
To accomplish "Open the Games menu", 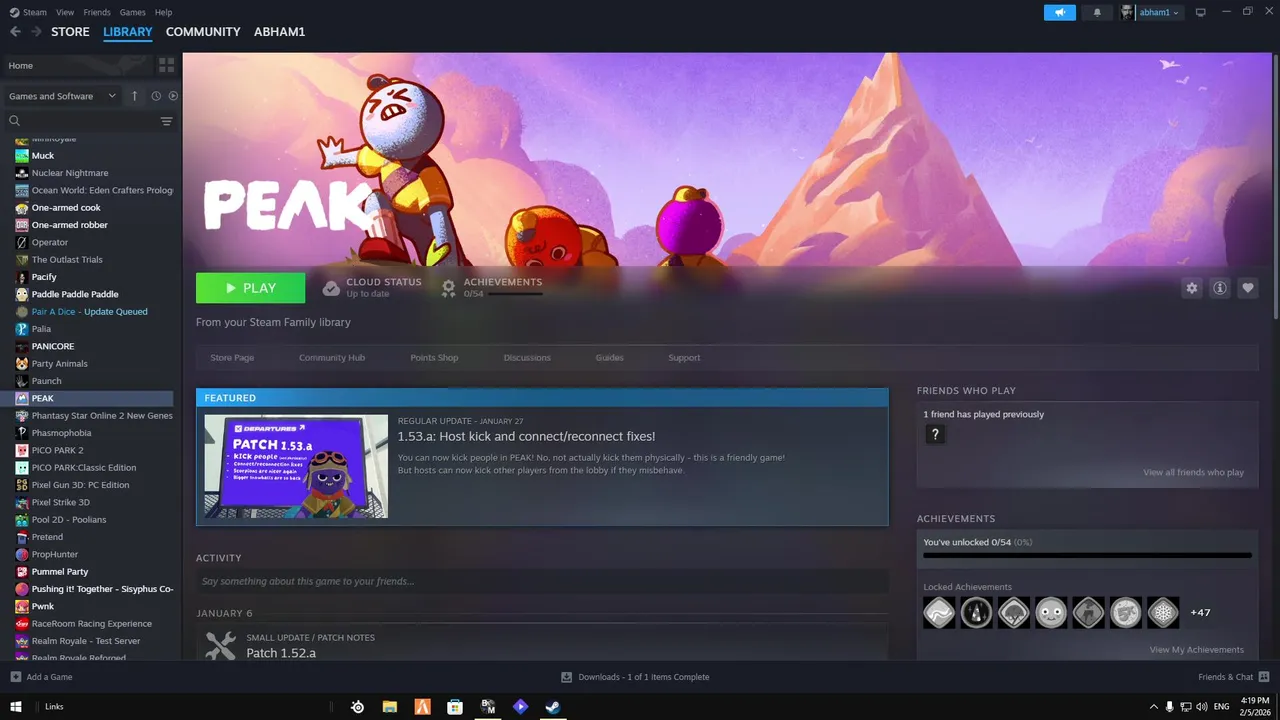I will coord(132,12).
